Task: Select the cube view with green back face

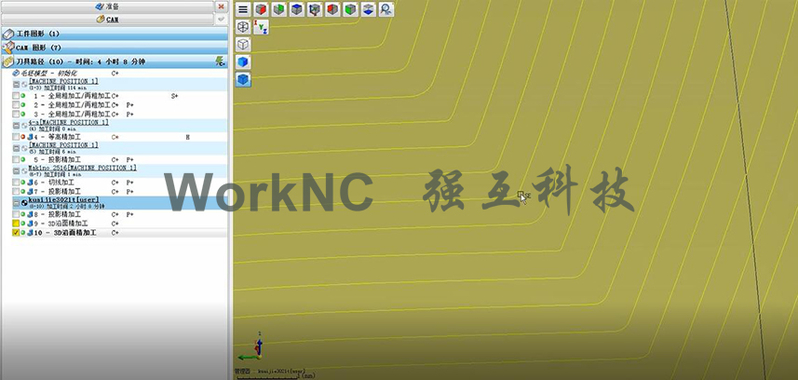Action: (x=279, y=9)
